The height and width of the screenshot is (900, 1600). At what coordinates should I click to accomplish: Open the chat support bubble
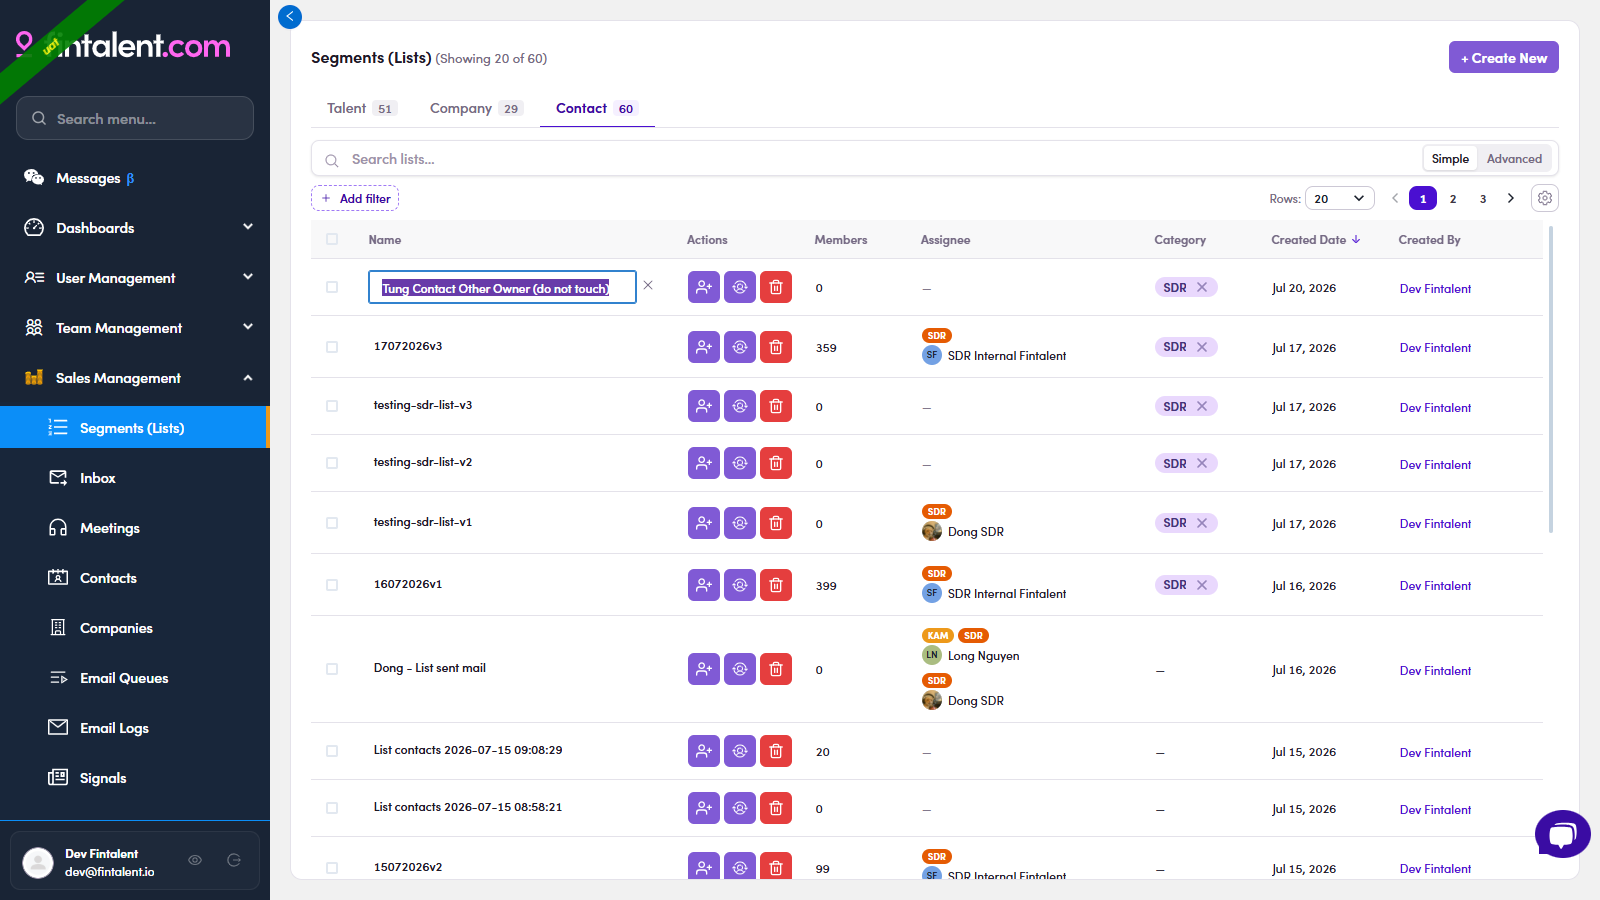pyautogui.click(x=1563, y=834)
